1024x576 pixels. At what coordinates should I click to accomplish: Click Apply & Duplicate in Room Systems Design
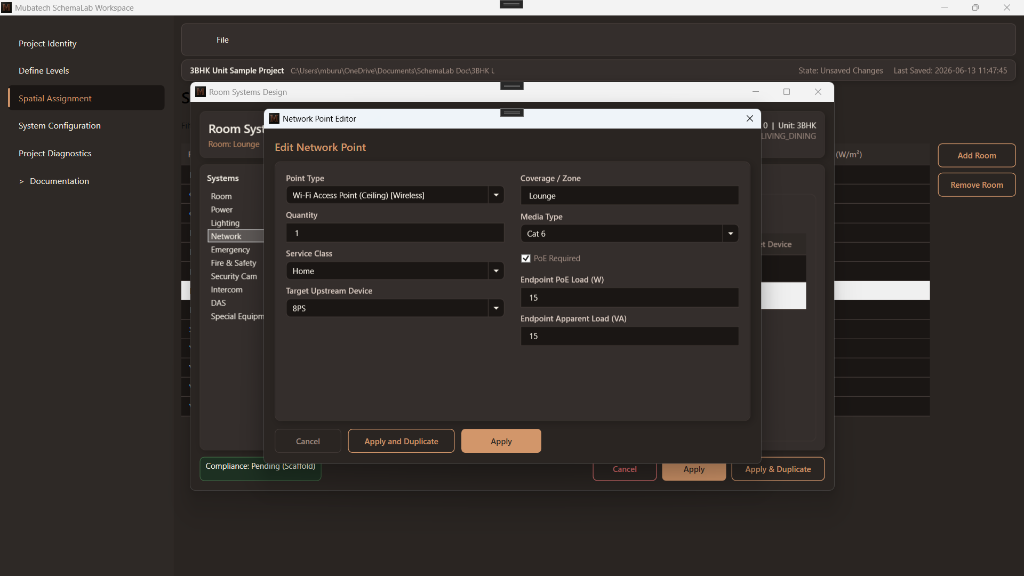tap(778, 469)
